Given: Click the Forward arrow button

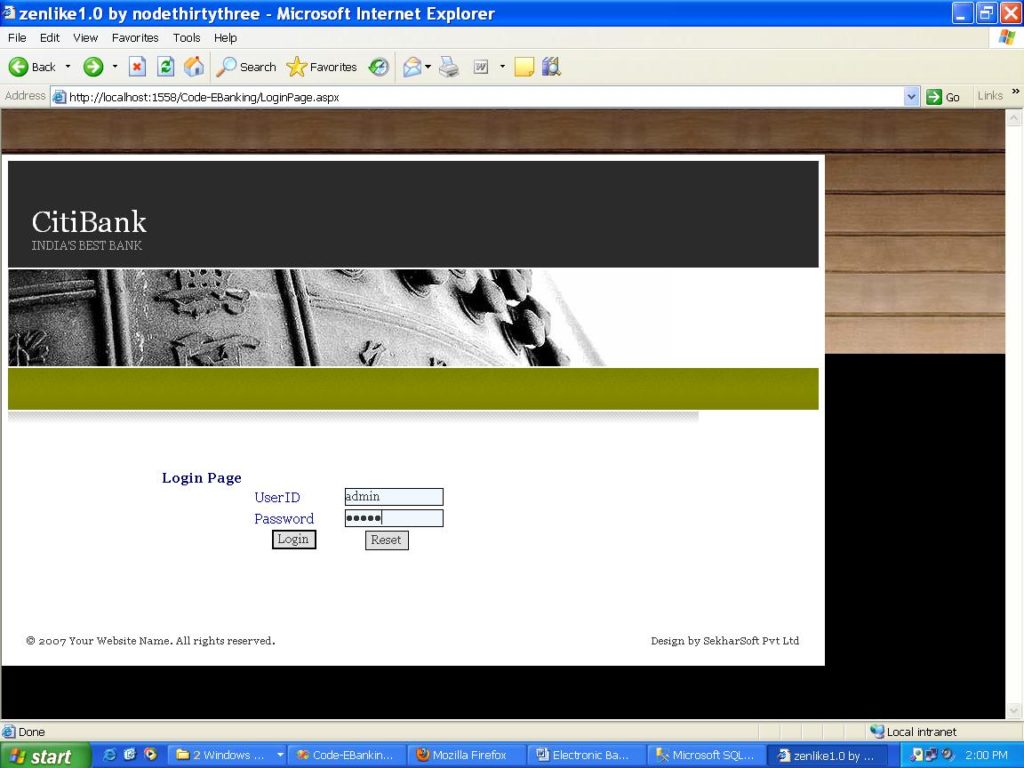Looking at the screenshot, I should pos(93,67).
